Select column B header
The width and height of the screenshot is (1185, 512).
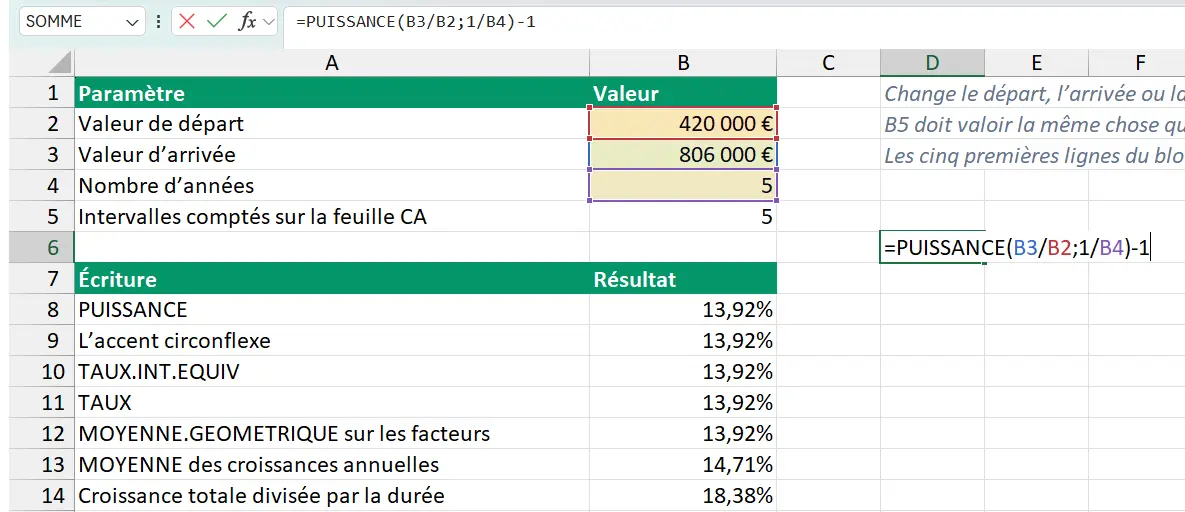(683, 63)
